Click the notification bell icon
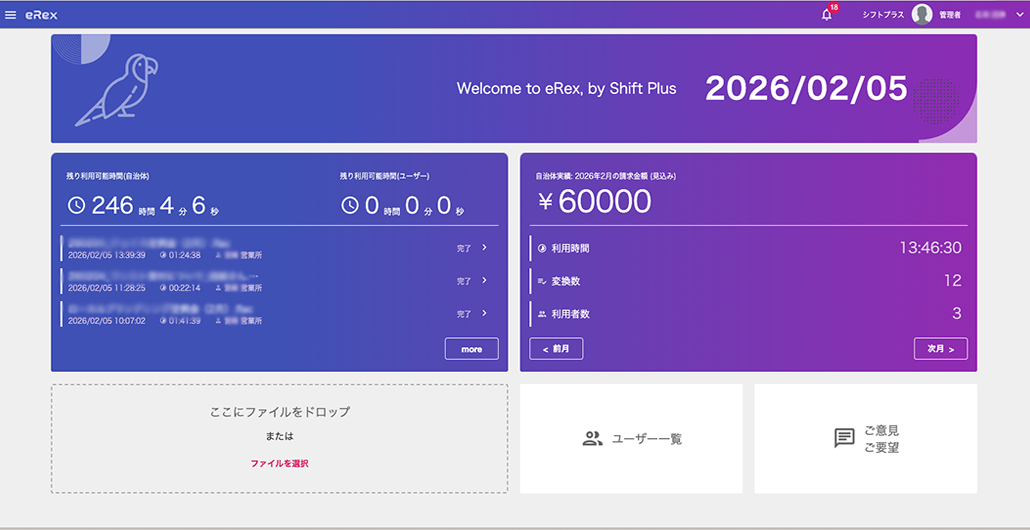The image size is (1030, 530). pyautogui.click(x=827, y=15)
